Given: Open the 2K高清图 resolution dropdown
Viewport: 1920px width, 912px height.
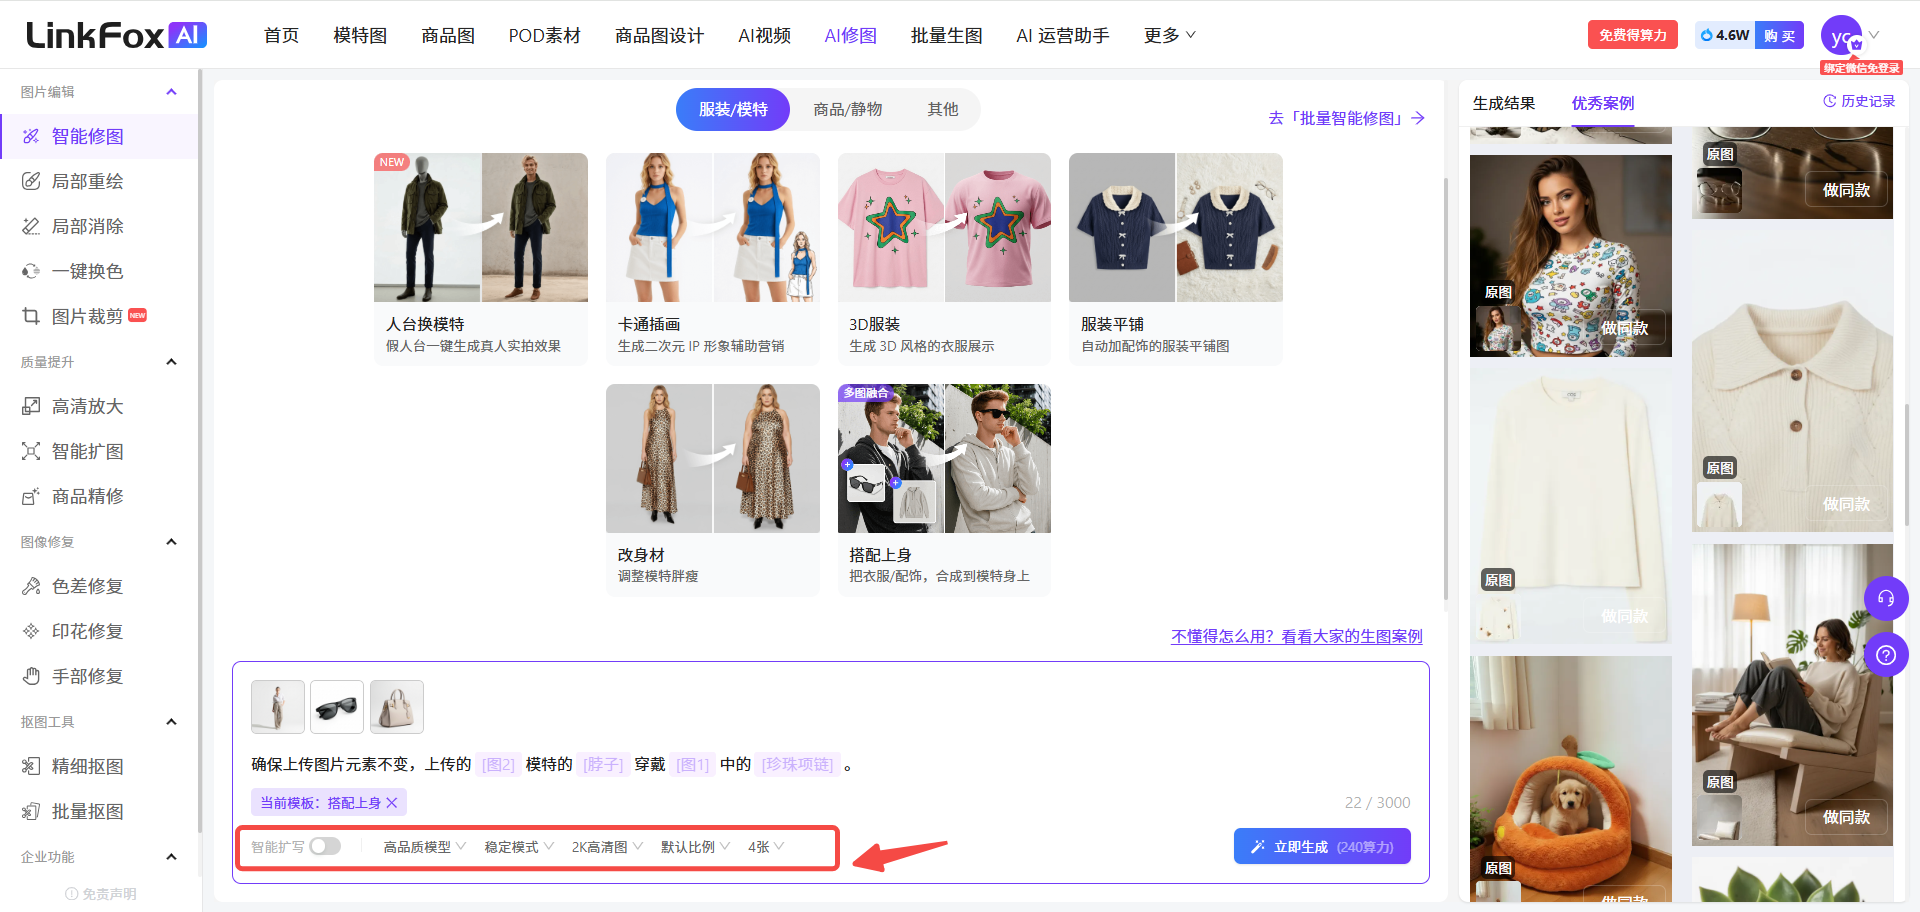Looking at the screenshot, I should (607, 847).
